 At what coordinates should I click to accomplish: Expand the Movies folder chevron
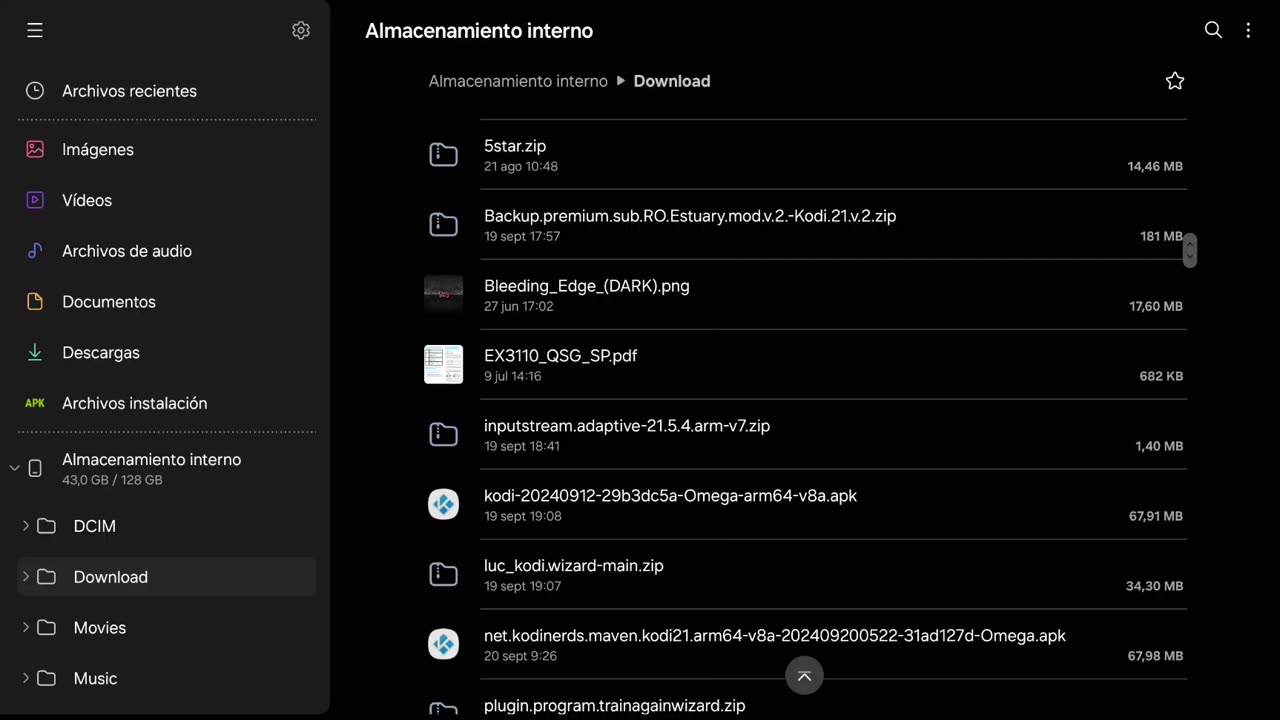(x=26, y=628)
